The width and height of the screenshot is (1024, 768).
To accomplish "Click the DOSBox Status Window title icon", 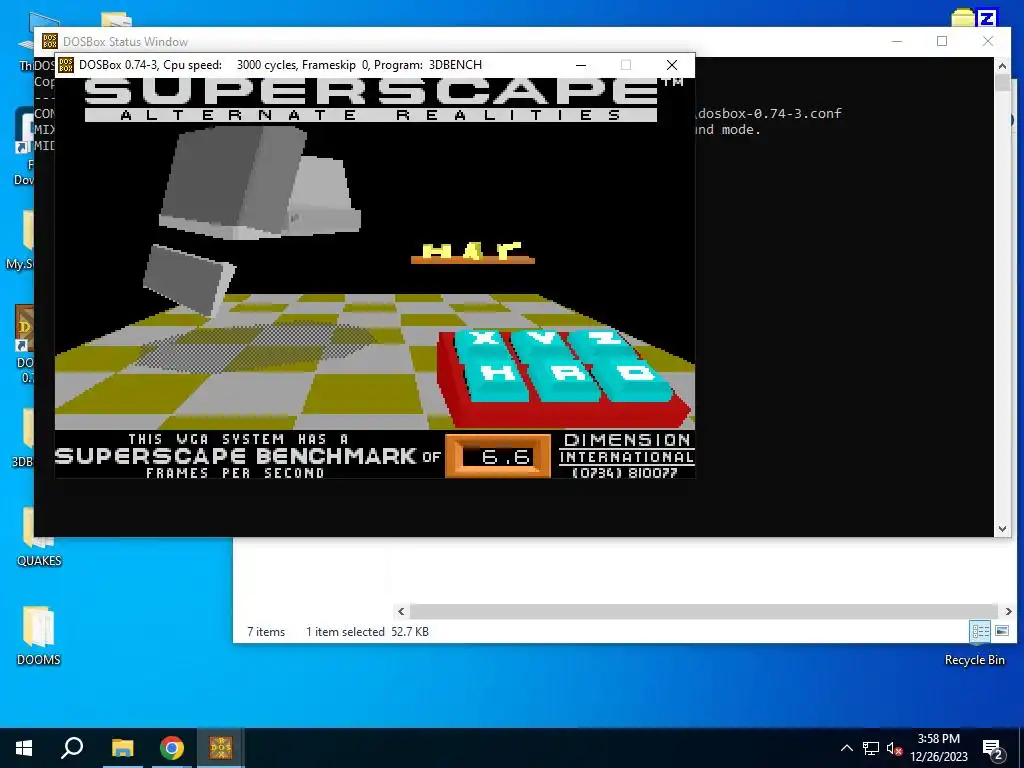I will 50,41.
